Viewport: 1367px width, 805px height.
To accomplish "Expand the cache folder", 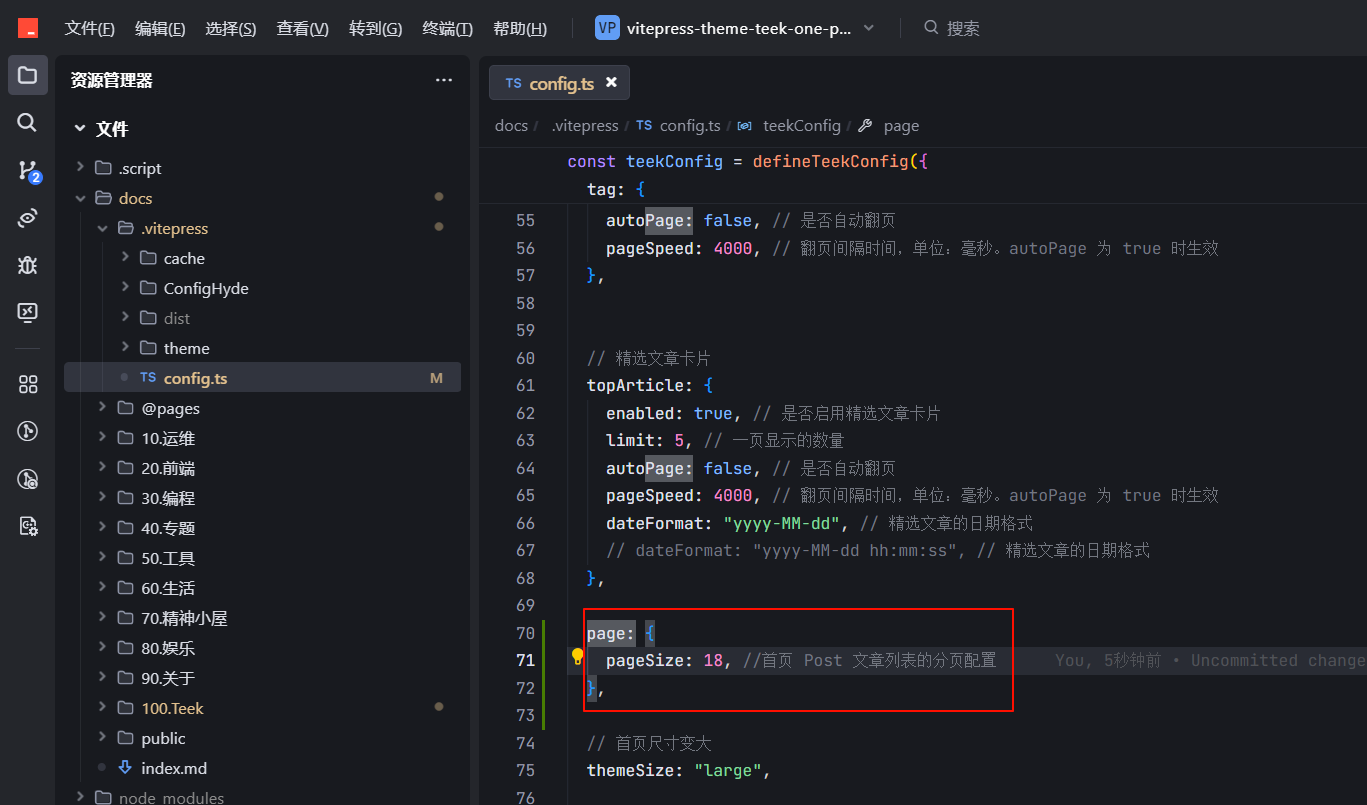I will point(262,258).
